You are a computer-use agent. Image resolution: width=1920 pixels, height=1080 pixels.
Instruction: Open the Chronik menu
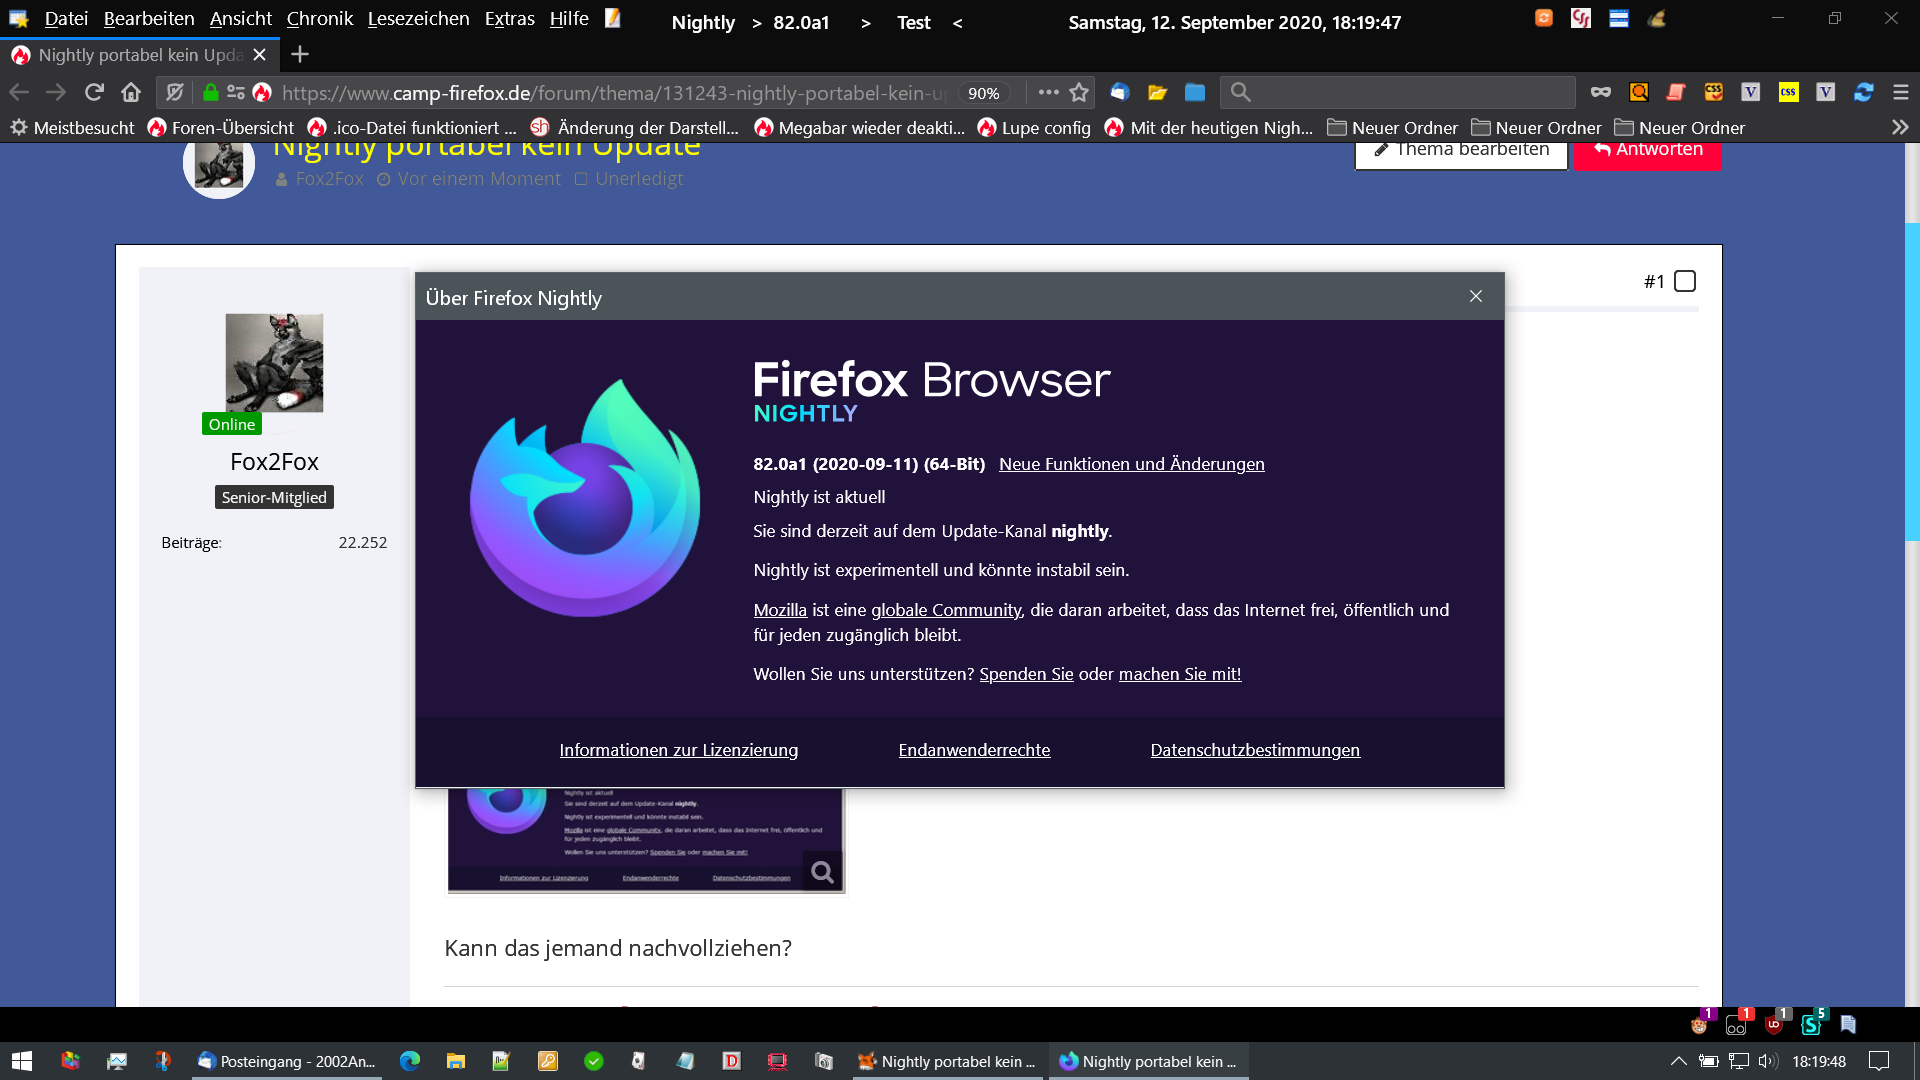(x=319, y=19)
